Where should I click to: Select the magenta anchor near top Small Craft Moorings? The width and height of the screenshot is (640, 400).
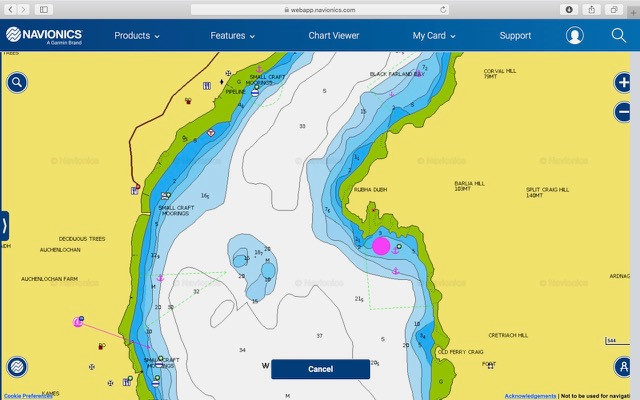point(259,69)
